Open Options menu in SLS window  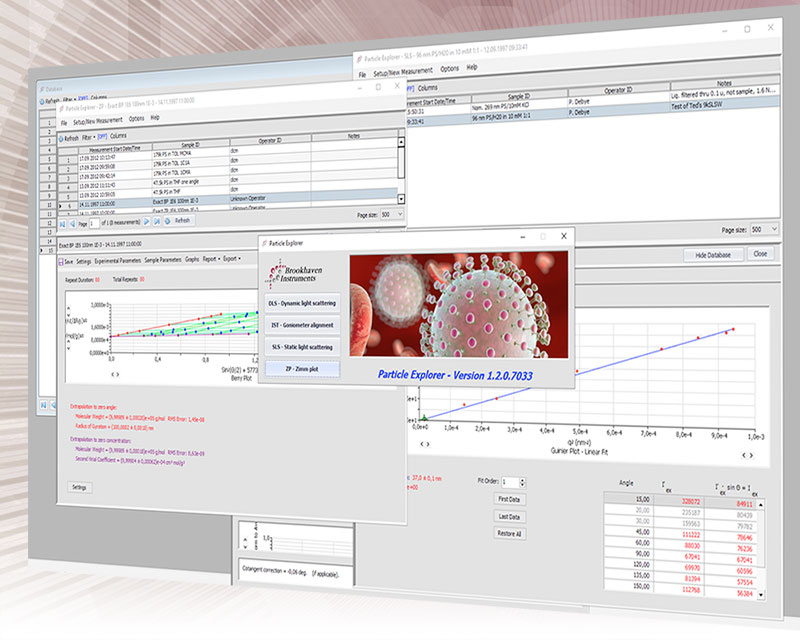coord(449,69)
